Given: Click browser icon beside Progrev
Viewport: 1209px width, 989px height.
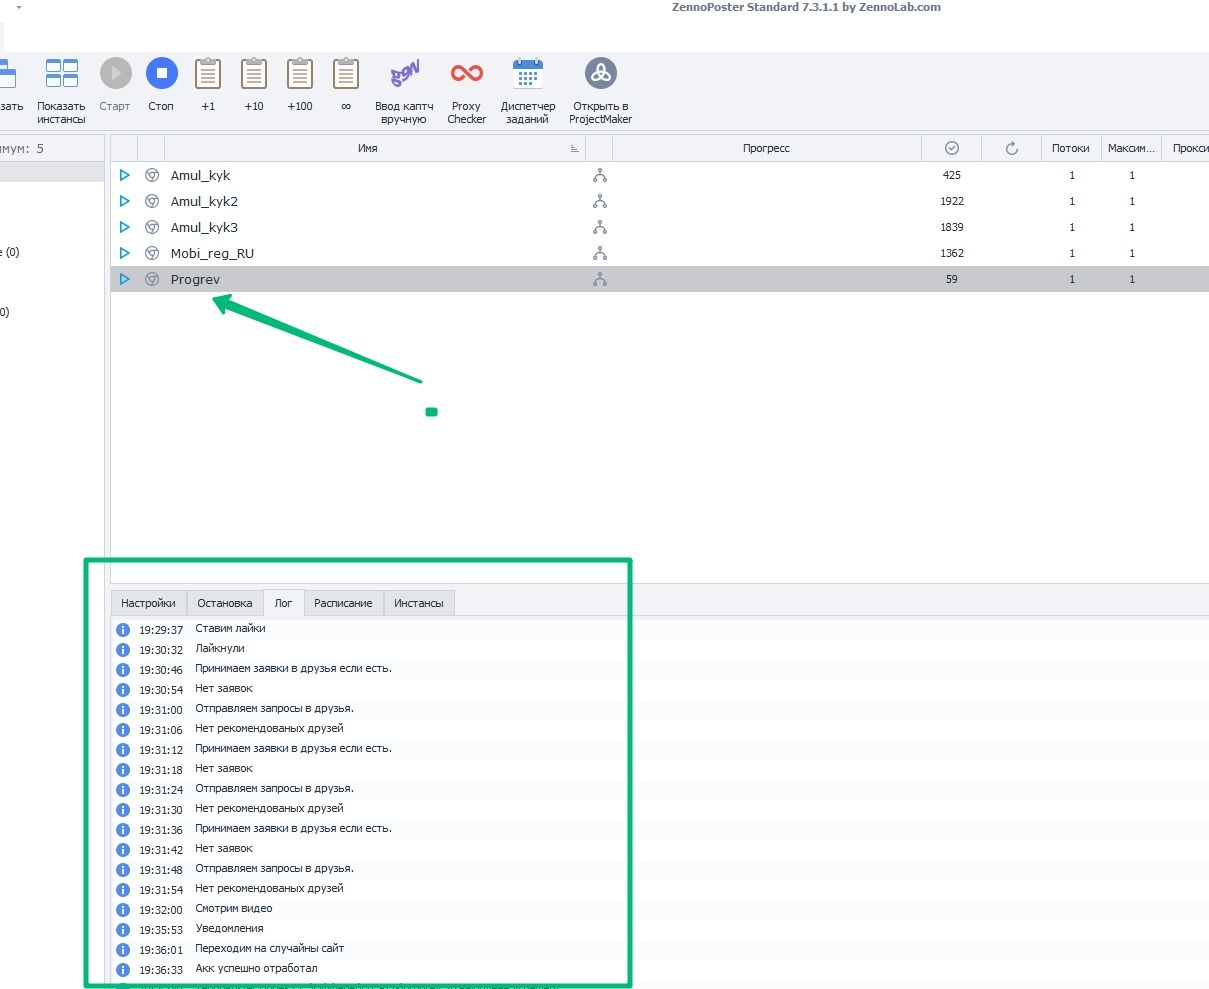Looking at the screenshot, I should pyautogui.click(x=152, y=279).
